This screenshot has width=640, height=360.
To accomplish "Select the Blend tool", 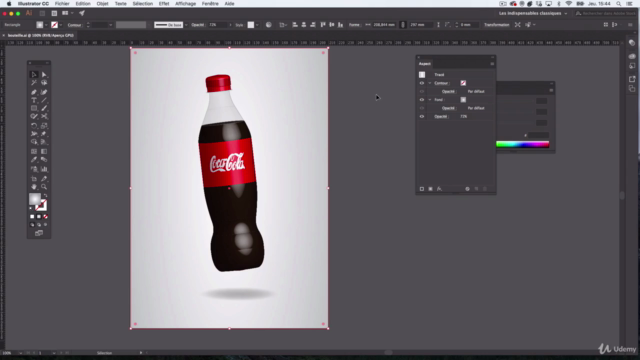I will click(44, 160).
